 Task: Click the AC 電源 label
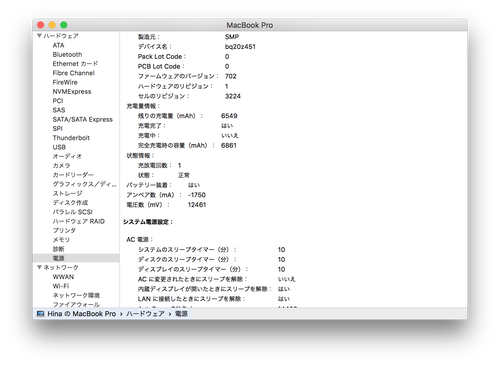point(139,239)
